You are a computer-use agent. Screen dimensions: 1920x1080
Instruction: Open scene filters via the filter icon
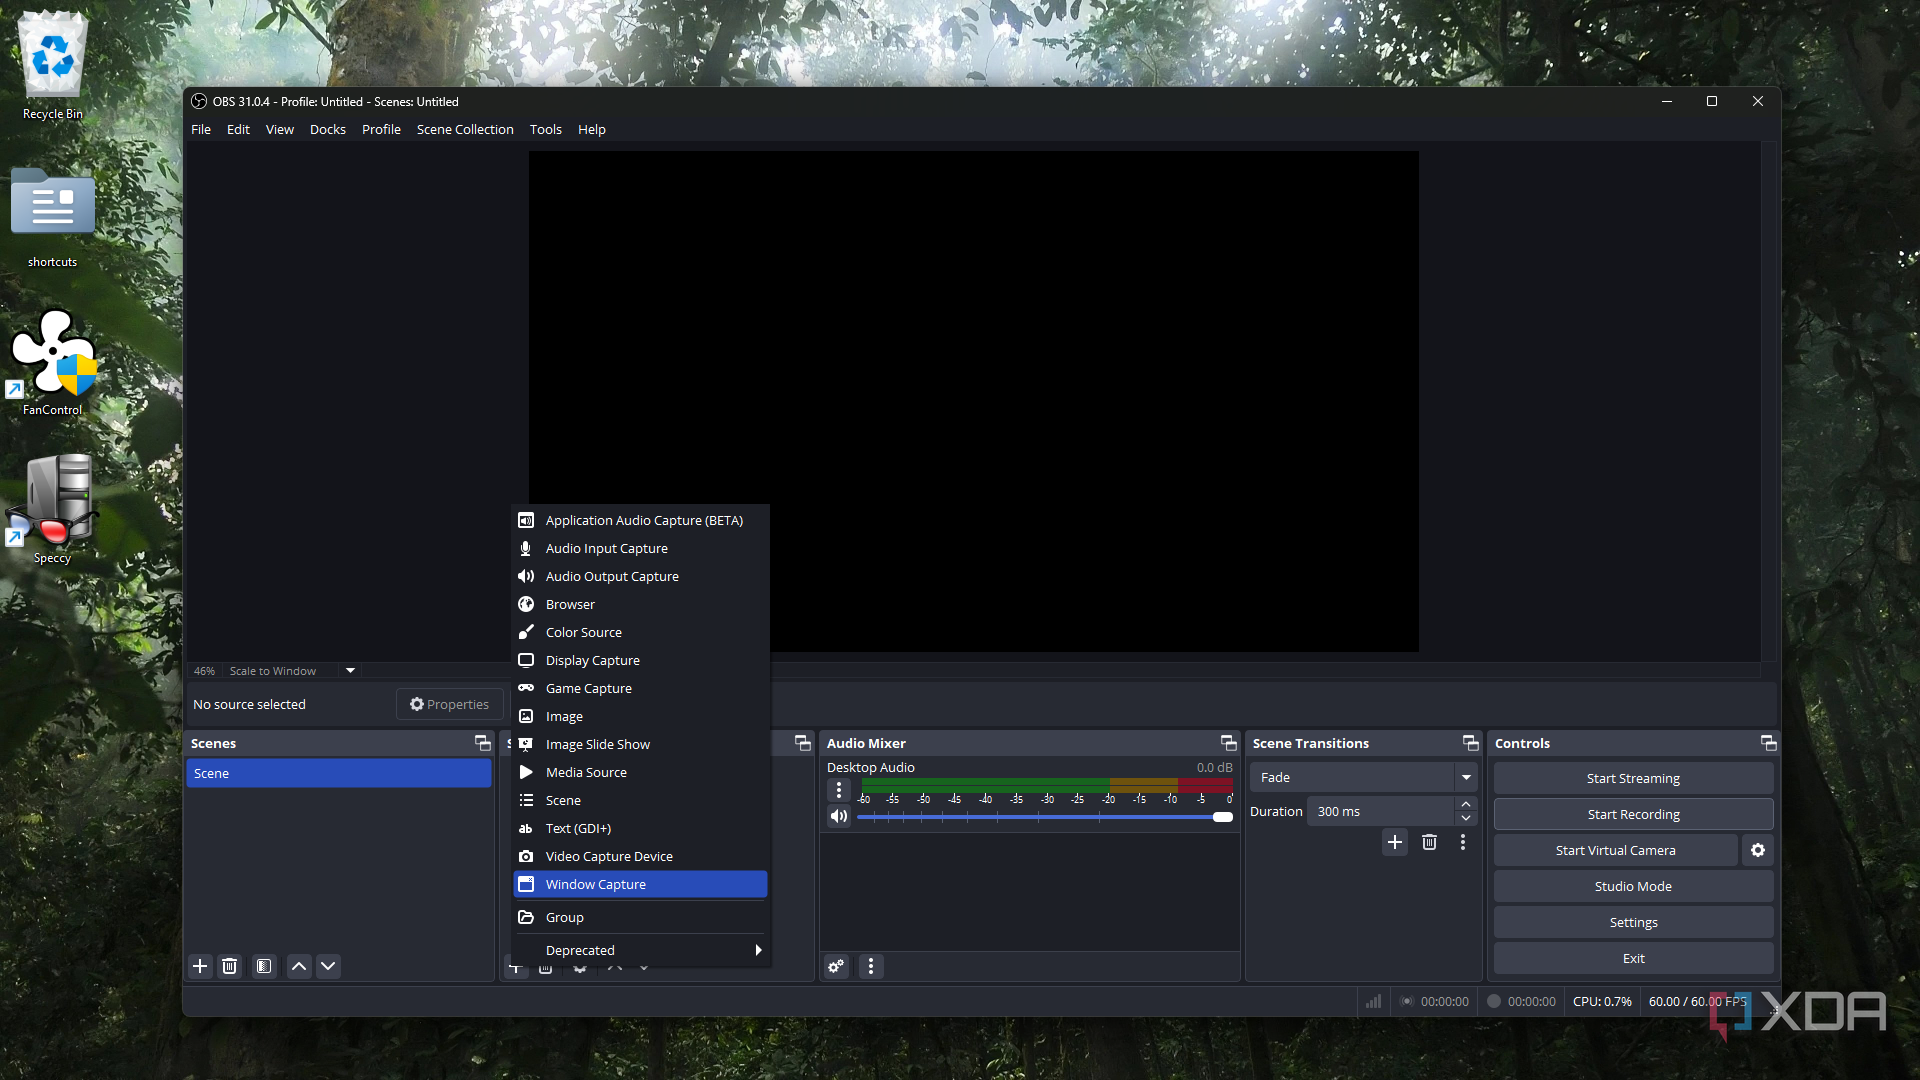(x=263, y=966)
